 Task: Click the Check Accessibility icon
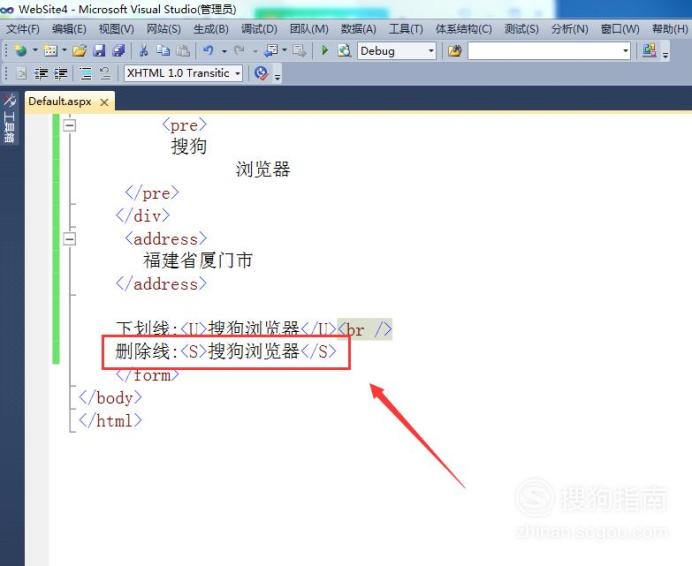pyautogui.click(x=261, y=73)
